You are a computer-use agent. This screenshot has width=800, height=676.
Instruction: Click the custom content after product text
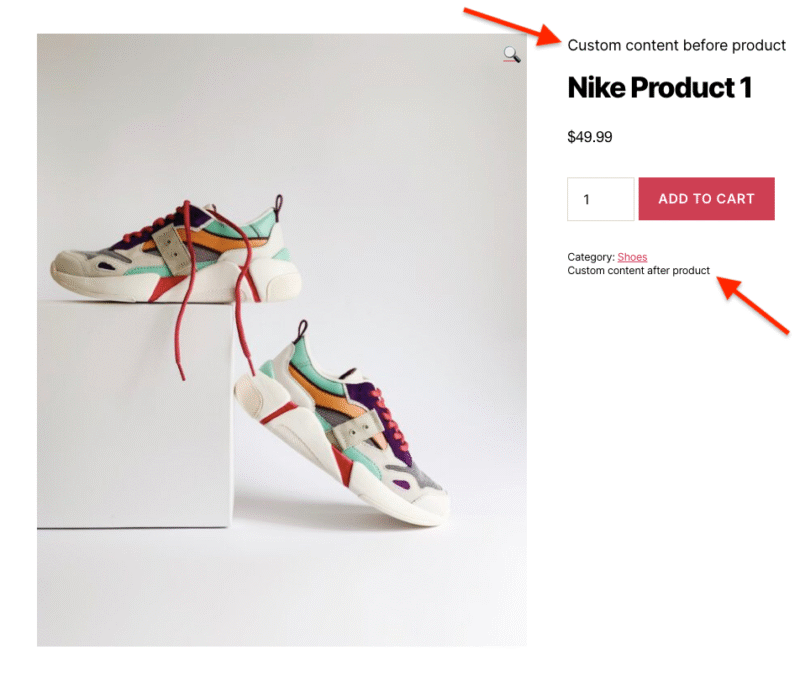coord(638,270)
